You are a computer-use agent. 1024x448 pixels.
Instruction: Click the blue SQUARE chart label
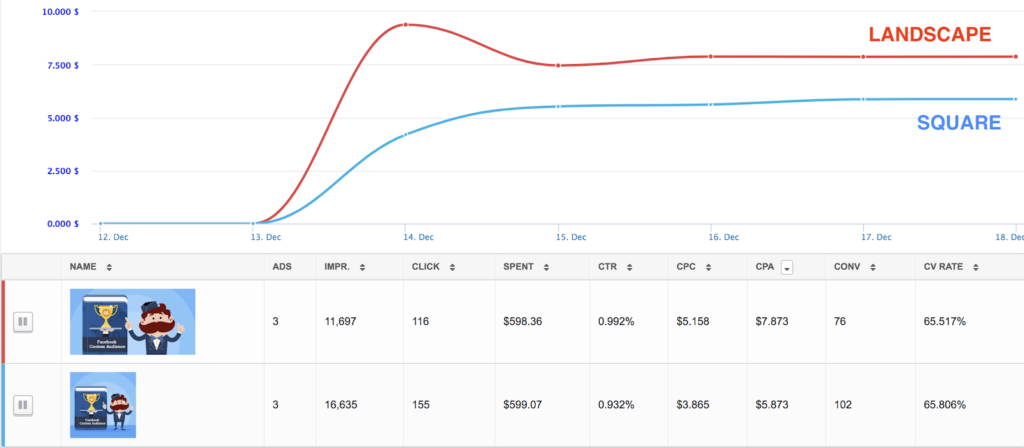pyautogui.click(x=959, y=123)
